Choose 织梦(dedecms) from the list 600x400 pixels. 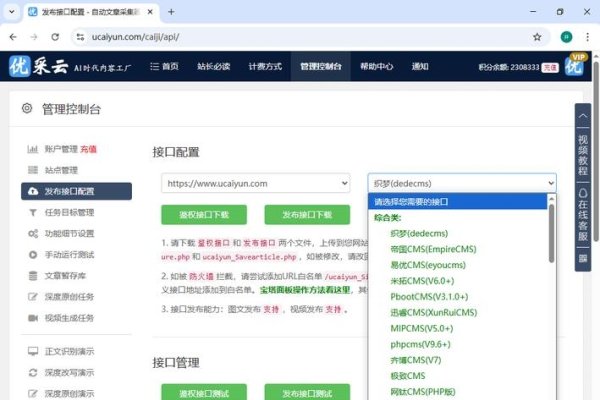click(419, 233)
